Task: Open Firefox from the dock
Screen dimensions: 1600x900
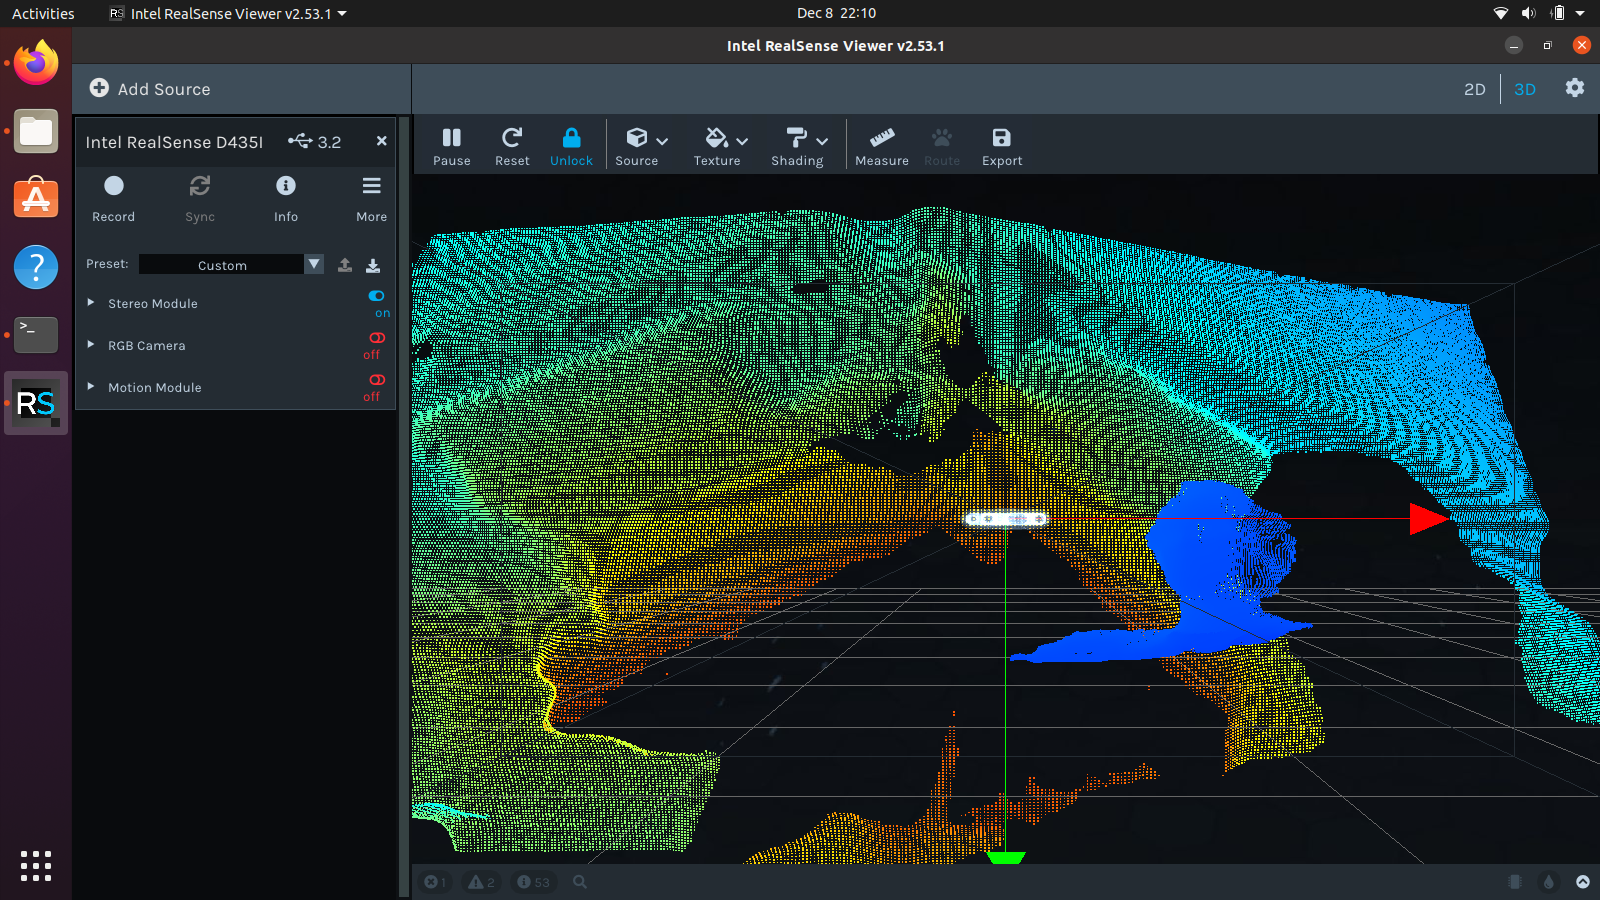Action: point(36,63)
